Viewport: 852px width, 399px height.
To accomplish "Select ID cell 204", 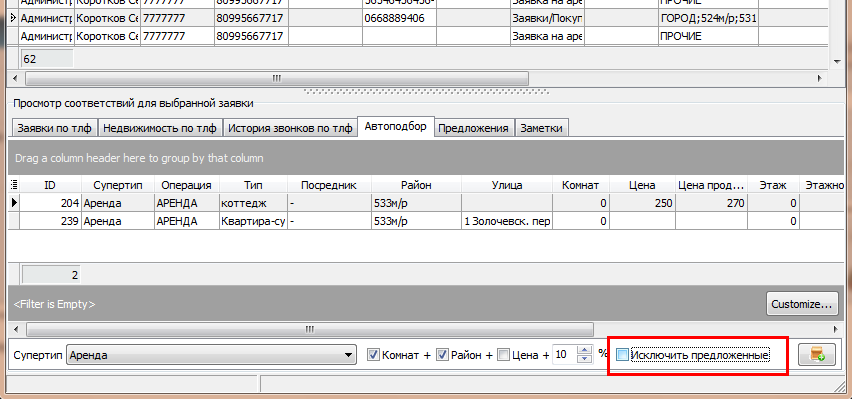I will (51, 203).
